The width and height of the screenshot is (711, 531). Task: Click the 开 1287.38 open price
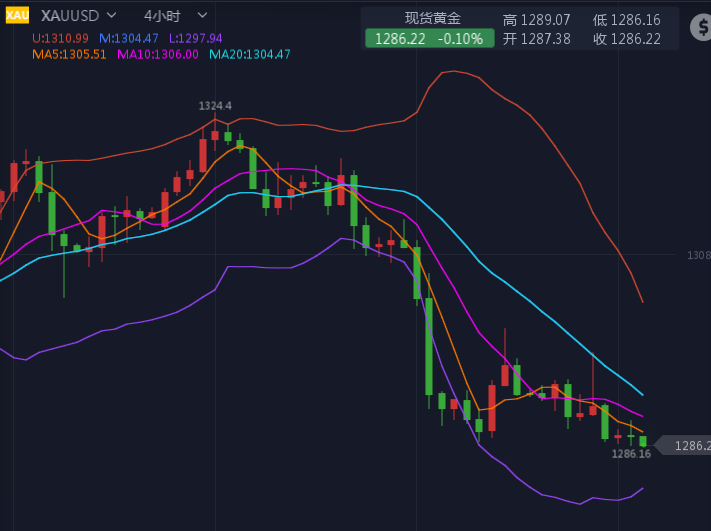(x=536, y=39)
